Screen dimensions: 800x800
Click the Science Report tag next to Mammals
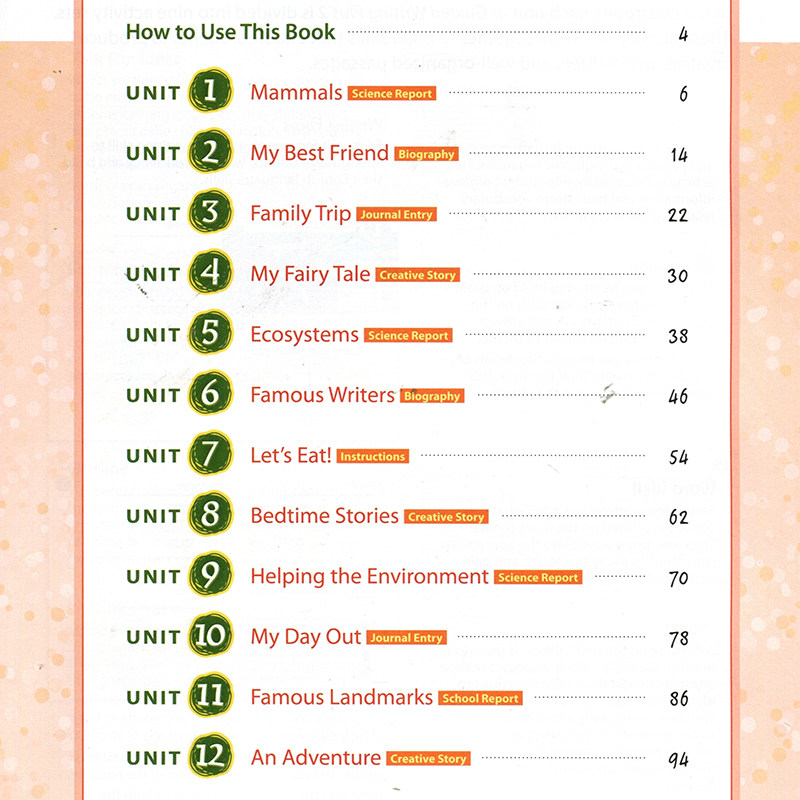pyautogui.click(x=391, y=94)
